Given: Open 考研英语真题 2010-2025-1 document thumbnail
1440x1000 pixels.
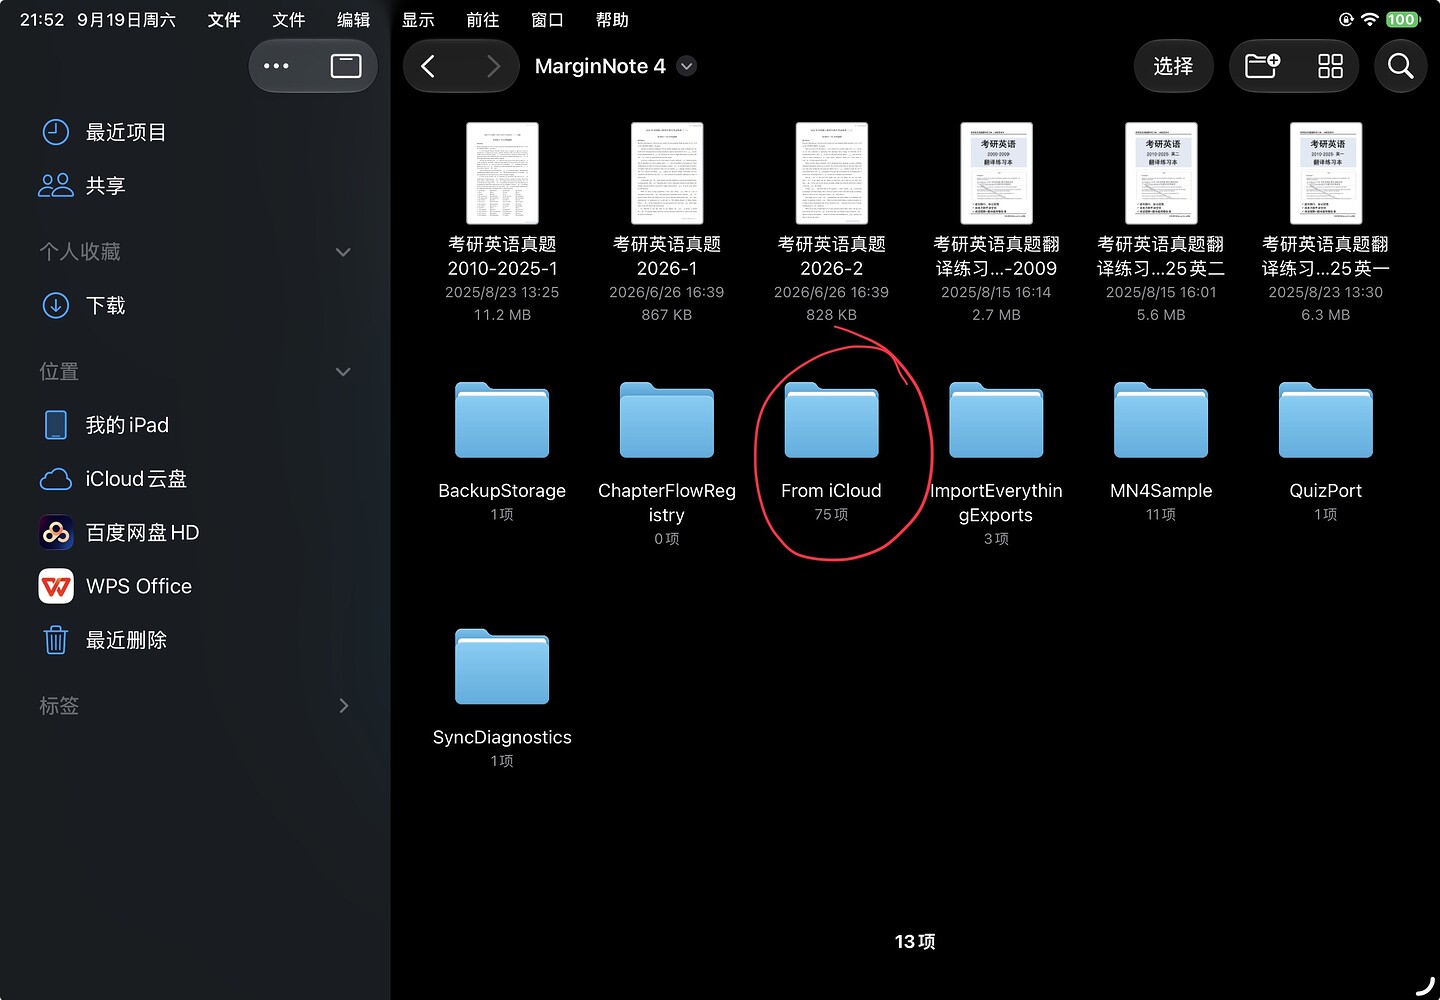Looking at the screenshot, I should click(x=502, y=173).
